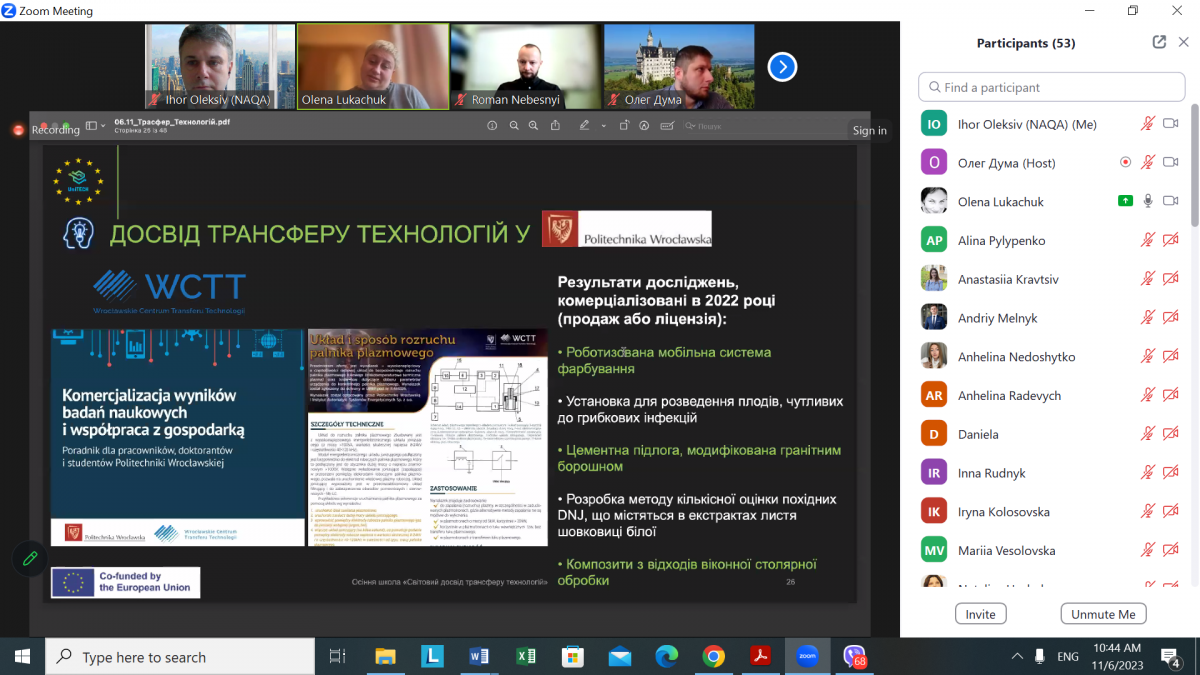Click the Find a participant field
Image resolution: width=1200 pixels, height=675 pixels.
pos(1052,87)
